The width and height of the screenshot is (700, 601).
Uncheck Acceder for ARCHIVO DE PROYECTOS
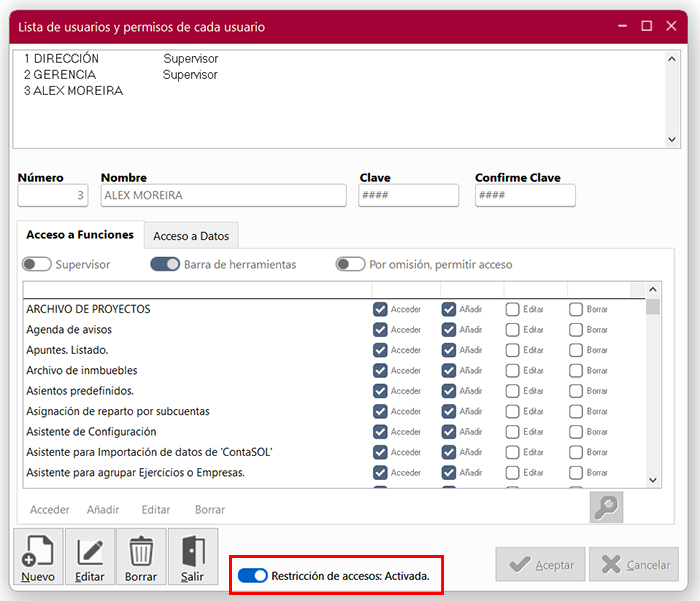380,309
